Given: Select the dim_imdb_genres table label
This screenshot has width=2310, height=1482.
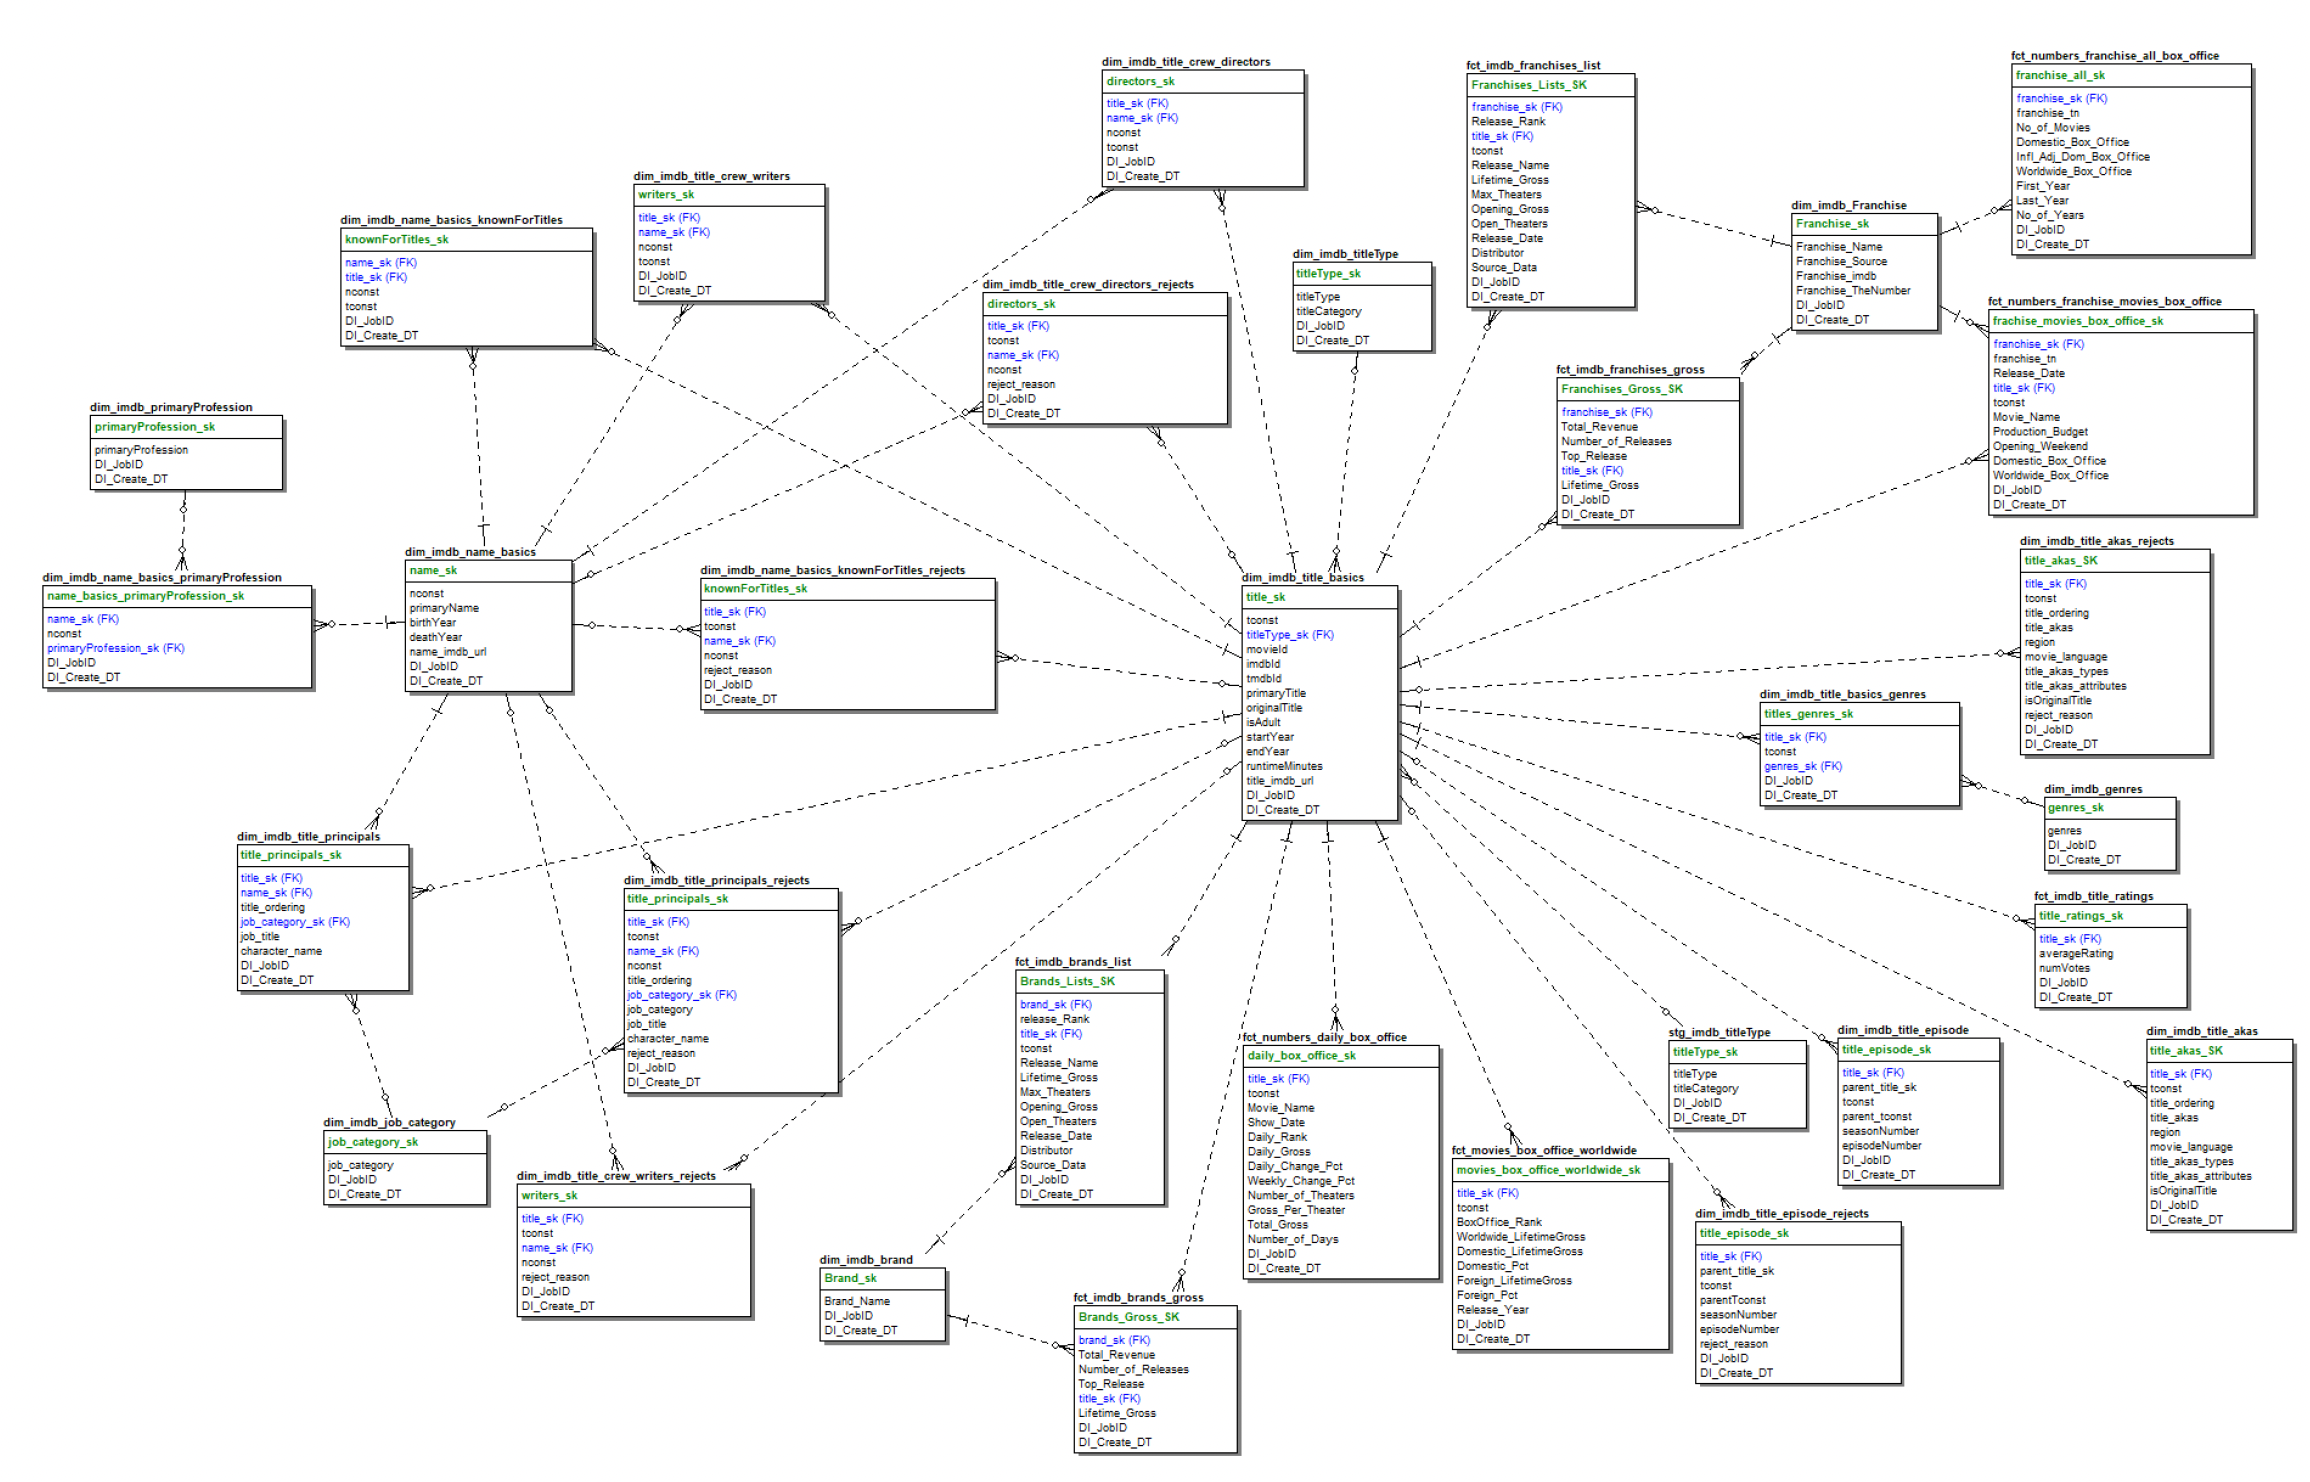Looking at the screenshot, I should (2092, 789).
